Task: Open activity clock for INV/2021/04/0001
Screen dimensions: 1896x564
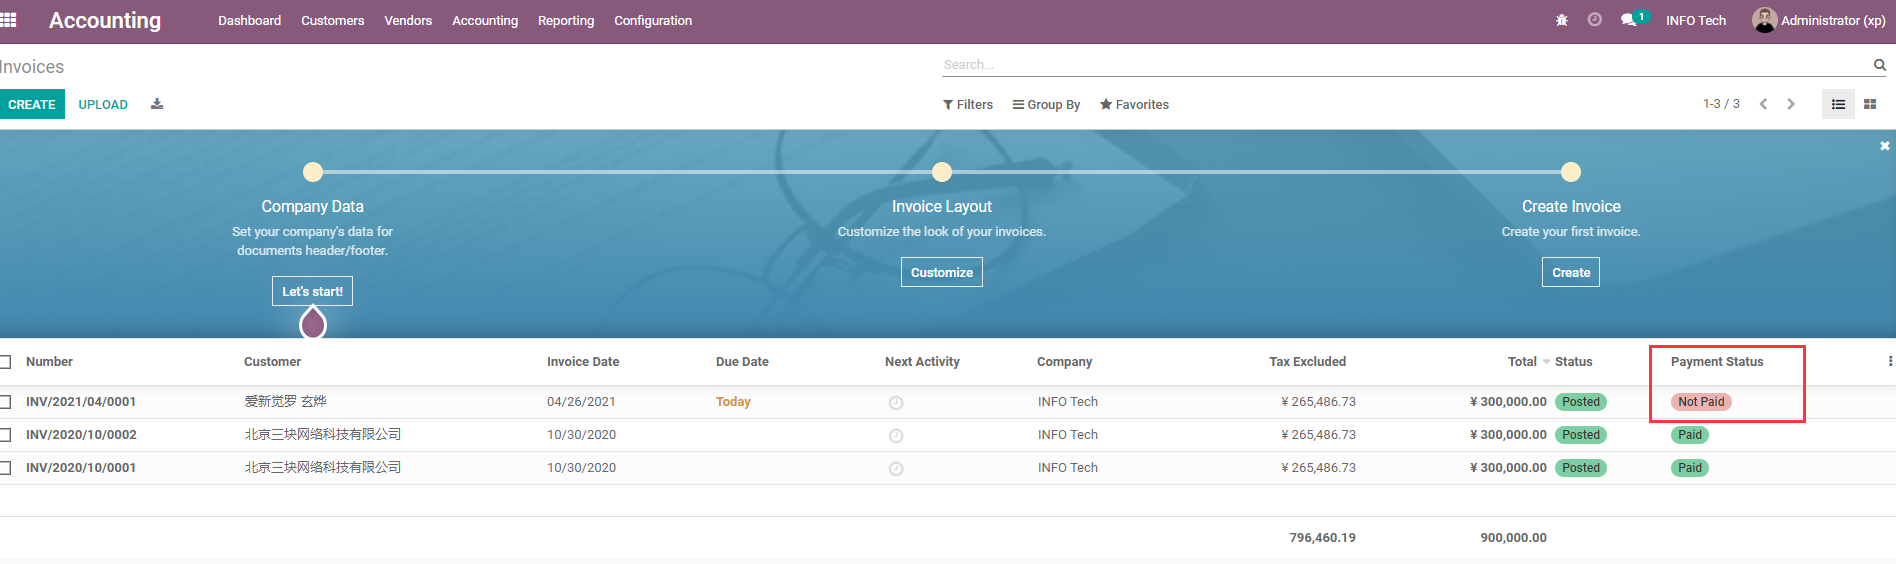Action: (x=896, y=403)
